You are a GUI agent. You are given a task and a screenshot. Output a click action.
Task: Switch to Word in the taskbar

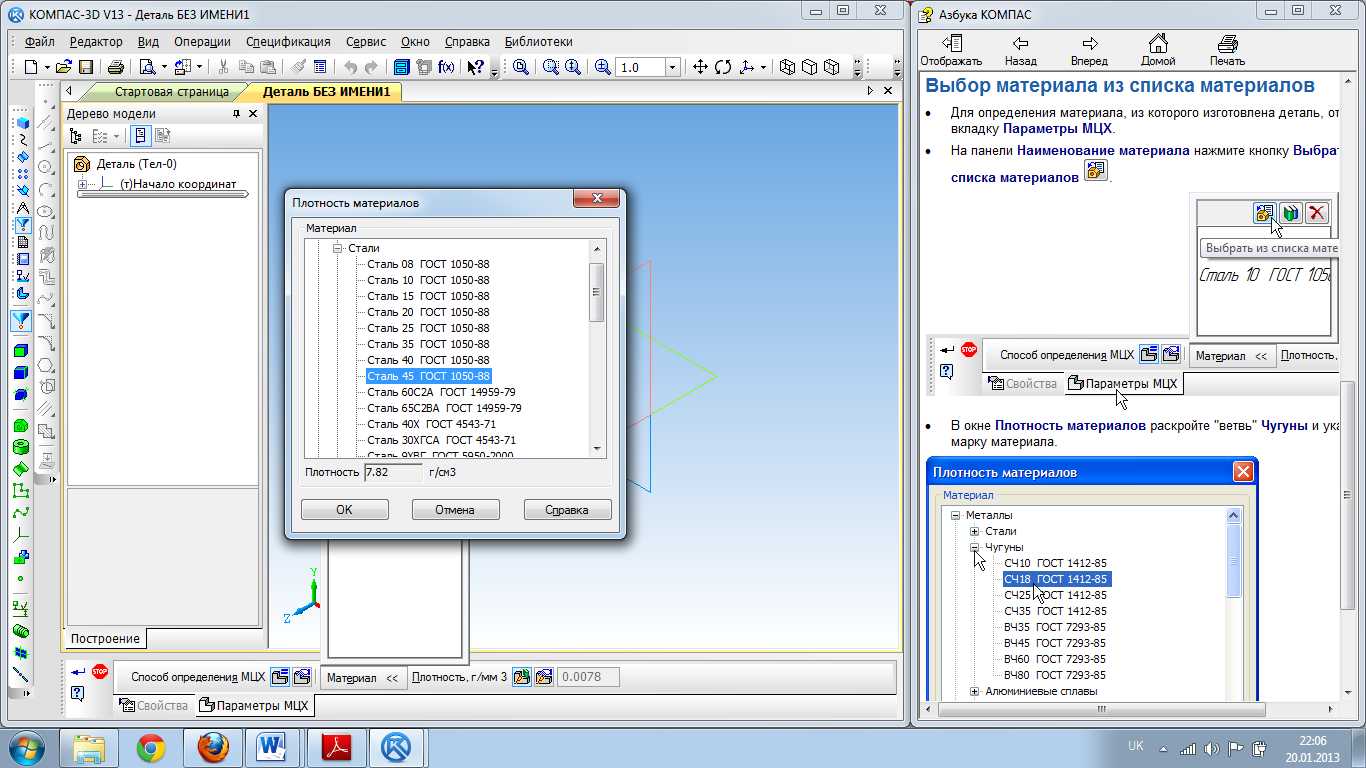272,747
